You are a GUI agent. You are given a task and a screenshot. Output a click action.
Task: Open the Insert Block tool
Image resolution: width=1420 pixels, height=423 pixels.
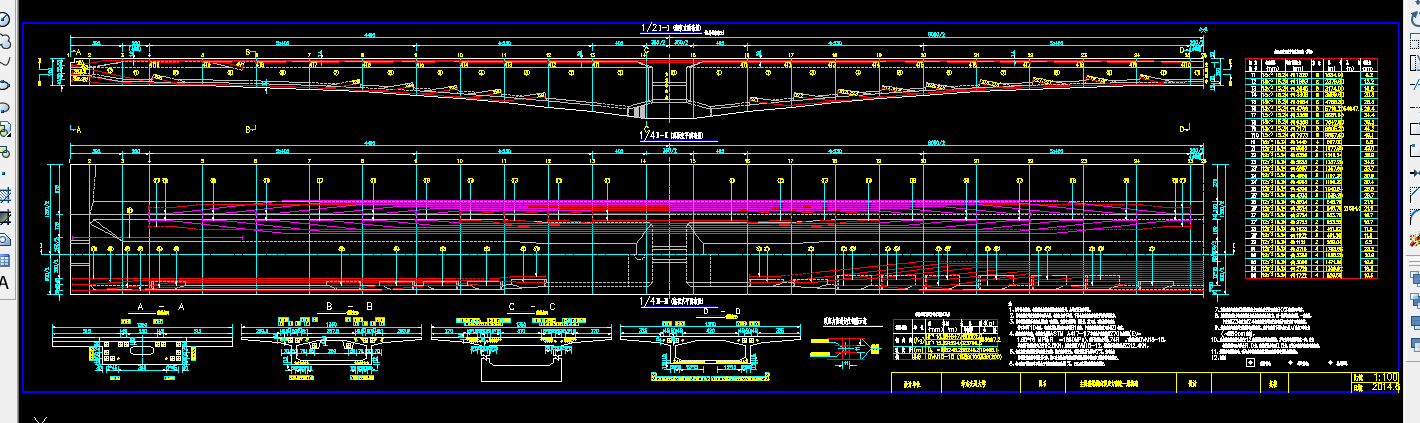click(x=4, y=128)
